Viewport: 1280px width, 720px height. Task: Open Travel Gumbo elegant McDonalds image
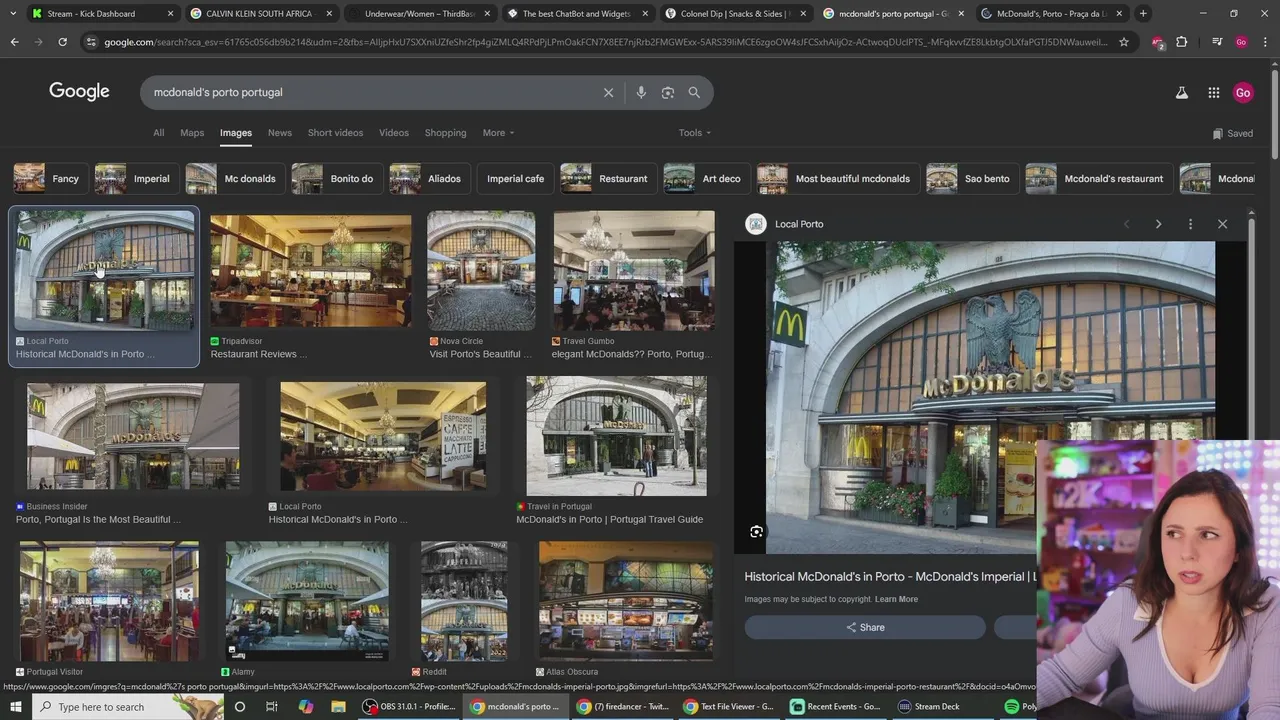(x=634, y=270)
